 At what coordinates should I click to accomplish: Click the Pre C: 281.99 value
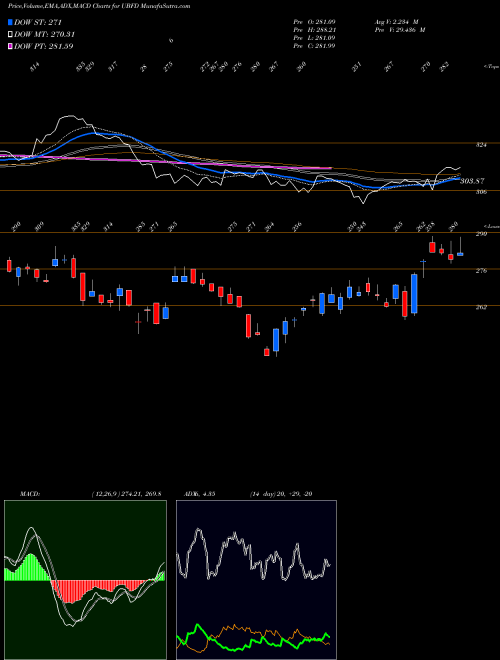314,45
